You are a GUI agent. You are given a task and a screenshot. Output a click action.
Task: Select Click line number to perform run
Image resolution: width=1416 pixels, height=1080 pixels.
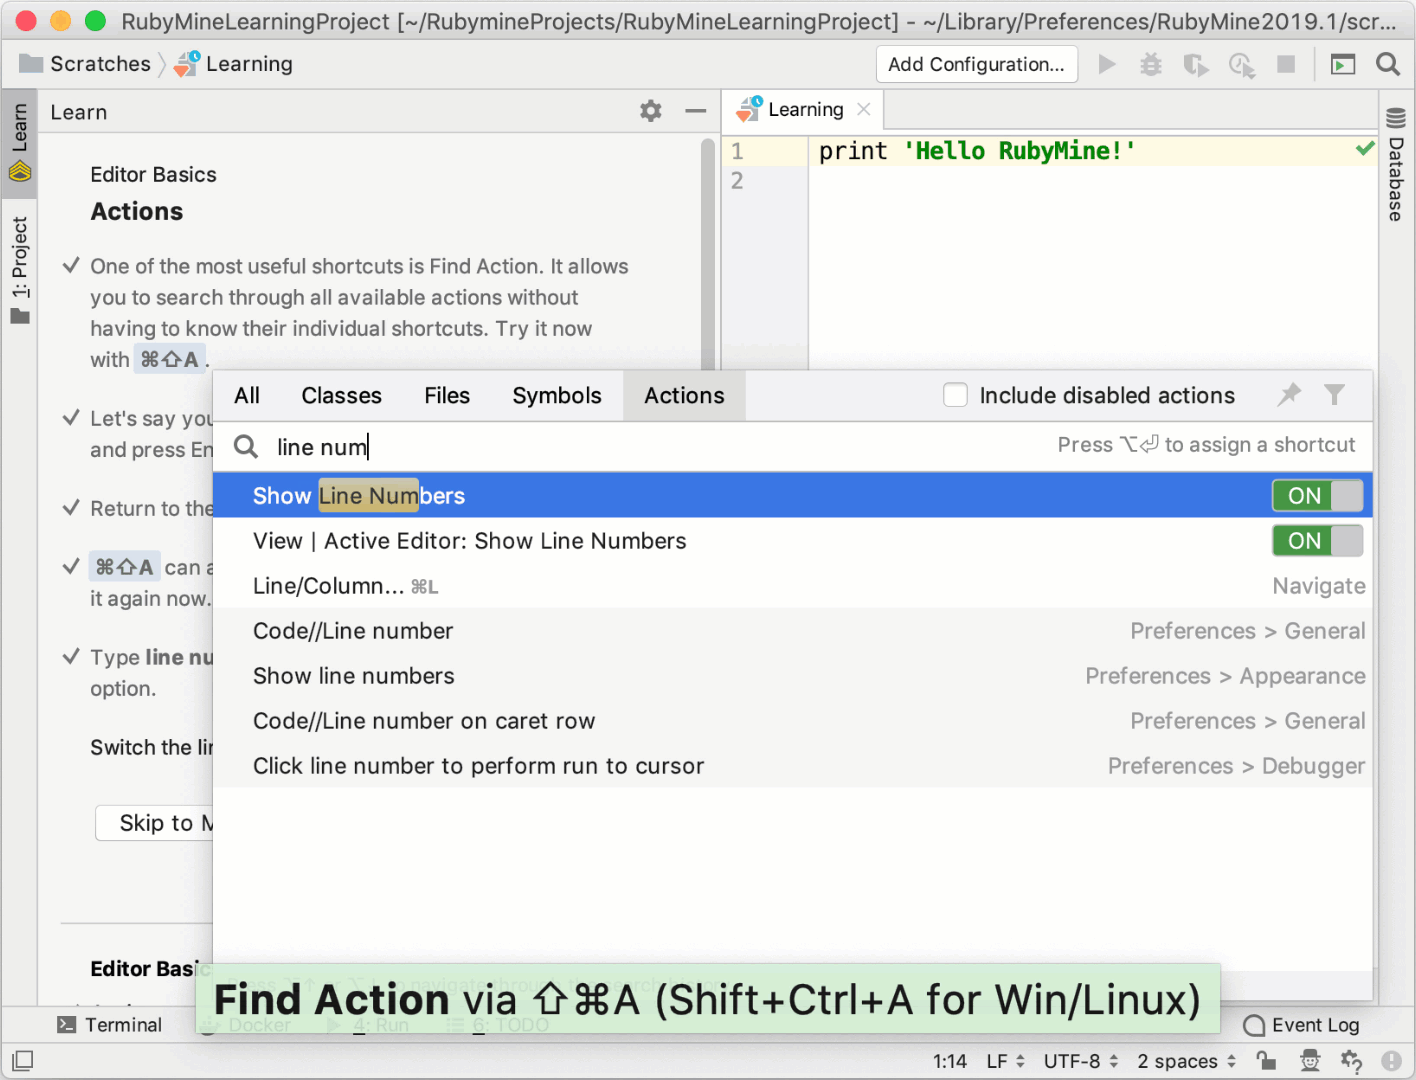coord(793,766)
